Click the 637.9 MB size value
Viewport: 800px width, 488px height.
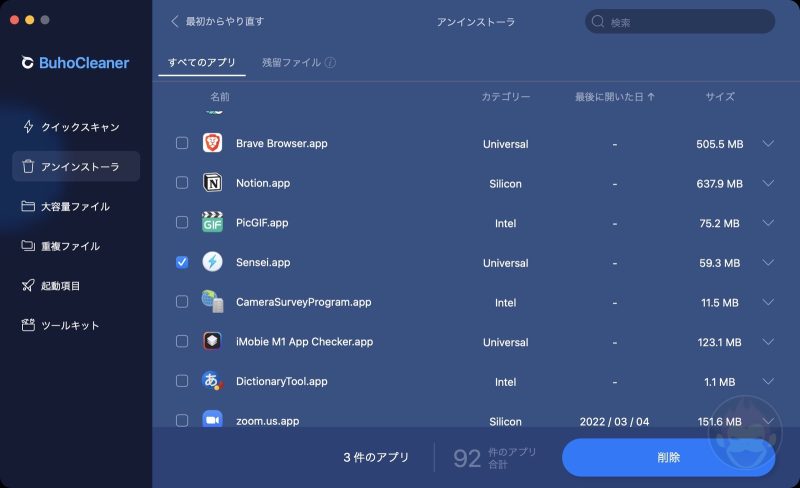point(720,184)
